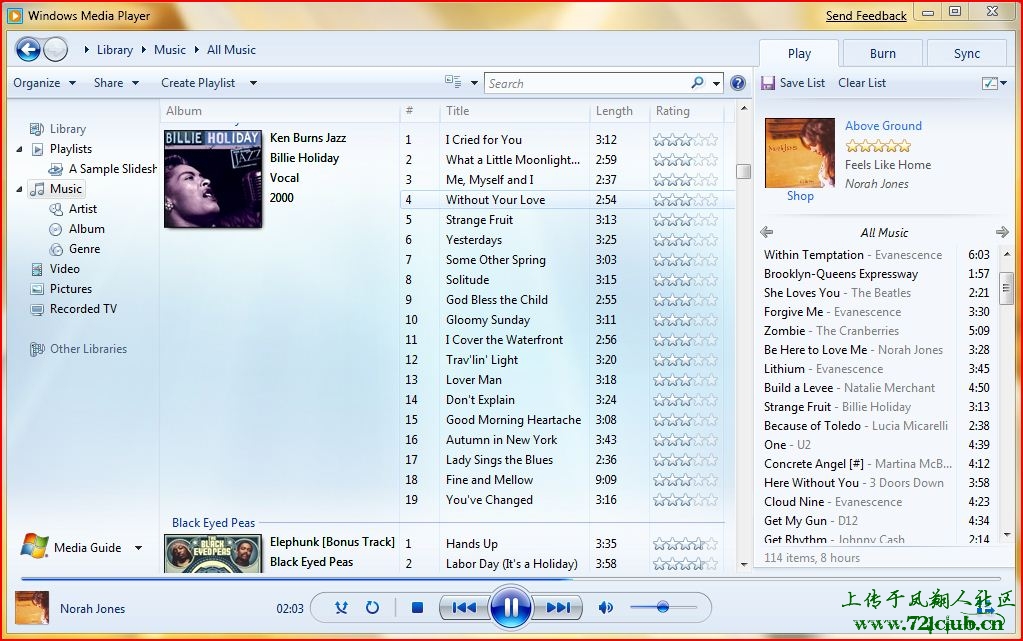The image size is (1023, 641).
Task: Click the Album disc icon under Music
Action: point(56,229)
